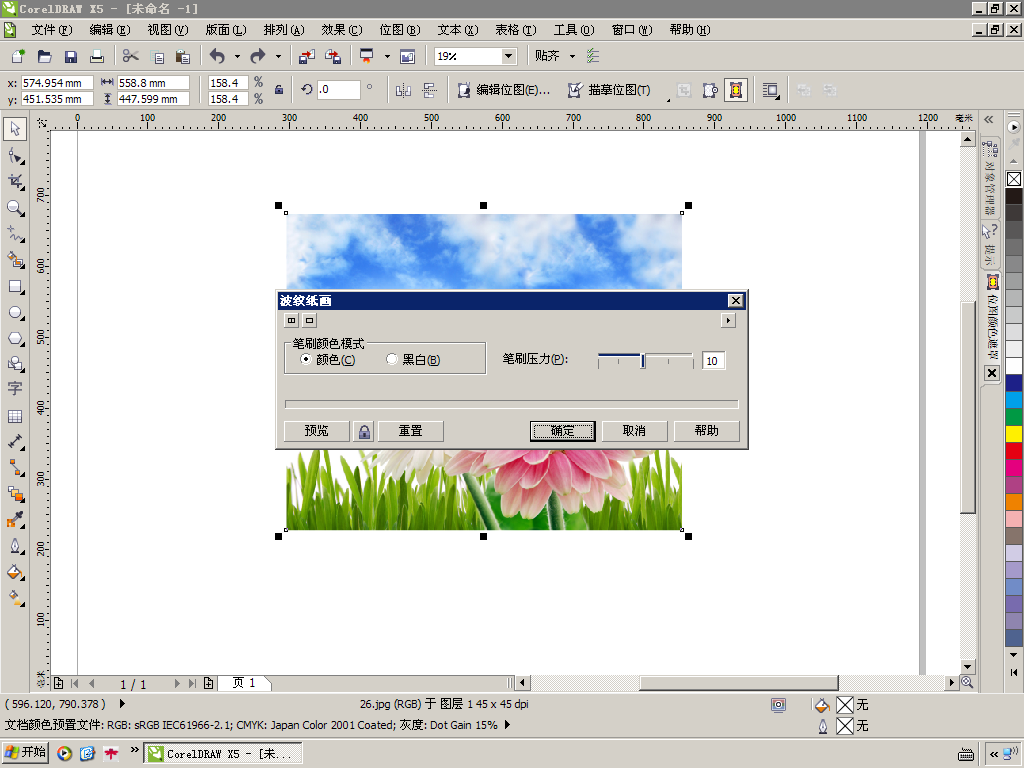The height and width of the screenshot is (768, 1024).
Task: Open the 编辑 menu
Action: coord(110,30)
